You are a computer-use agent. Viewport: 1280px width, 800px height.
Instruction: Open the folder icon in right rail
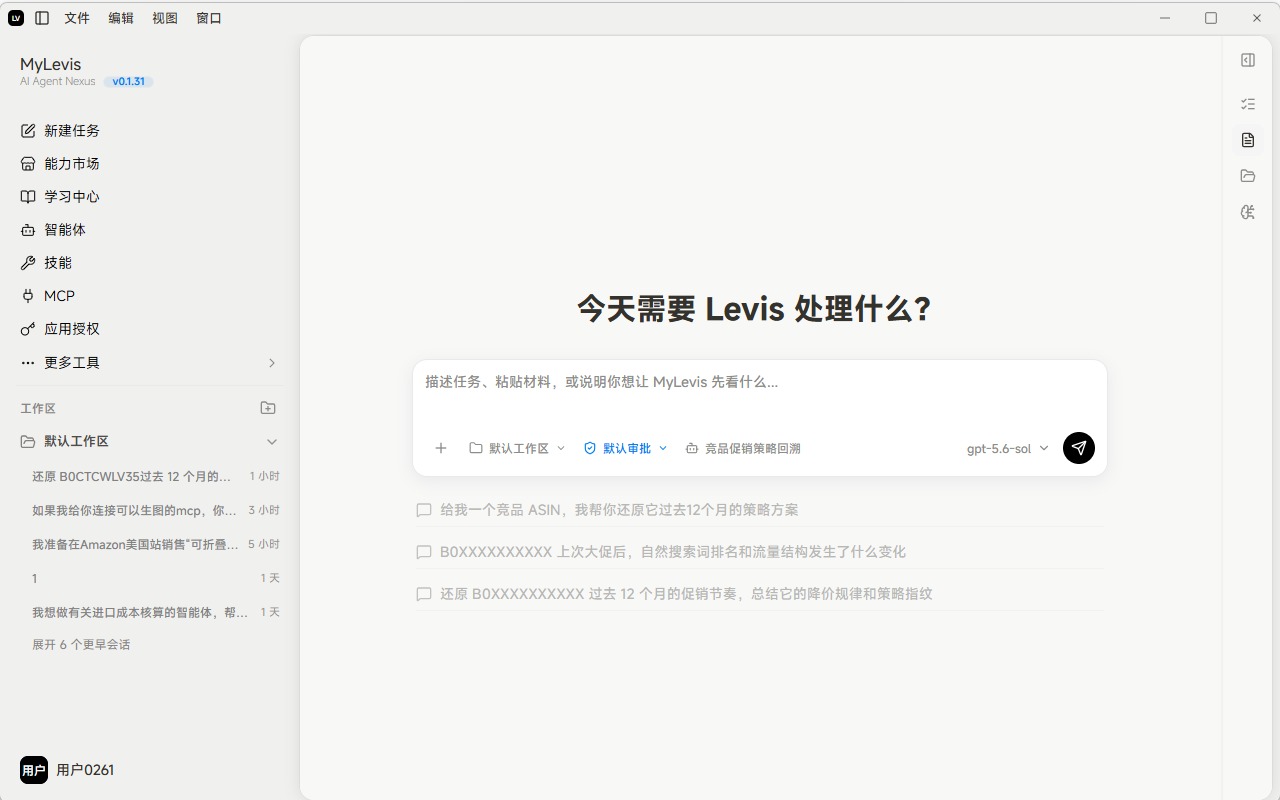[1248, 176]
